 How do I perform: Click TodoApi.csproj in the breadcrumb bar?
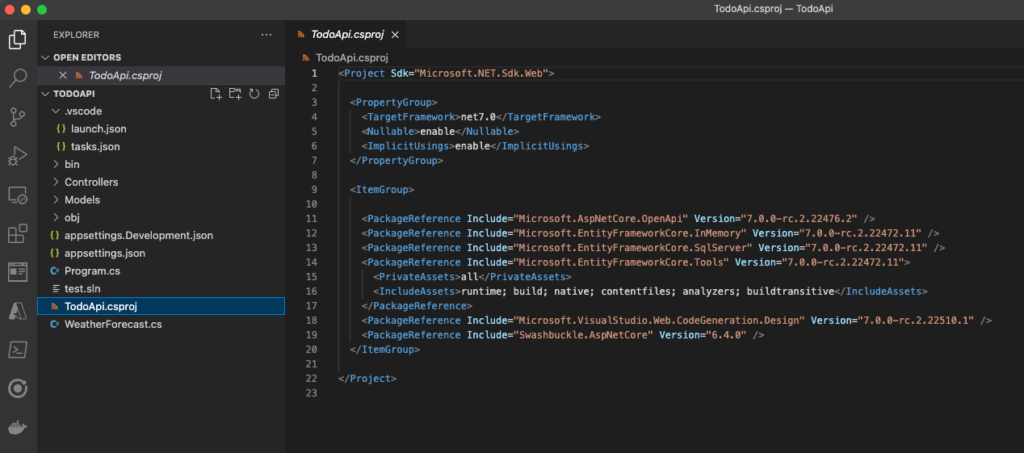pyautogui.click(x=352, y=57)
